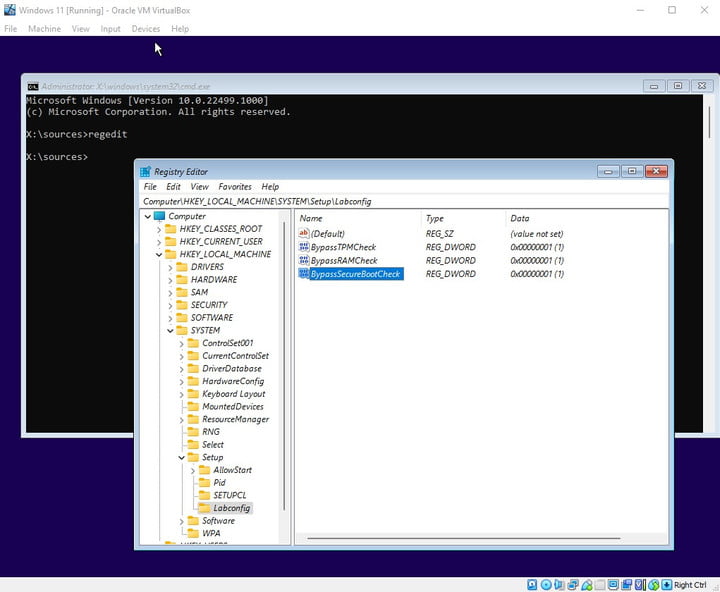Open VirtualBox Machine menu
This screenshot has width=720, height=592.
[x=44, y=28]
